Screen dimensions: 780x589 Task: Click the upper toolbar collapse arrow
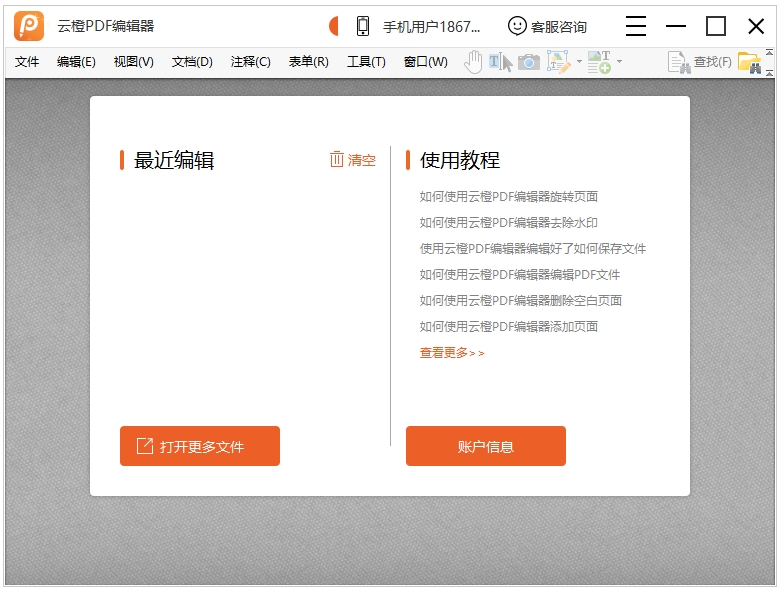pos(769,52)
